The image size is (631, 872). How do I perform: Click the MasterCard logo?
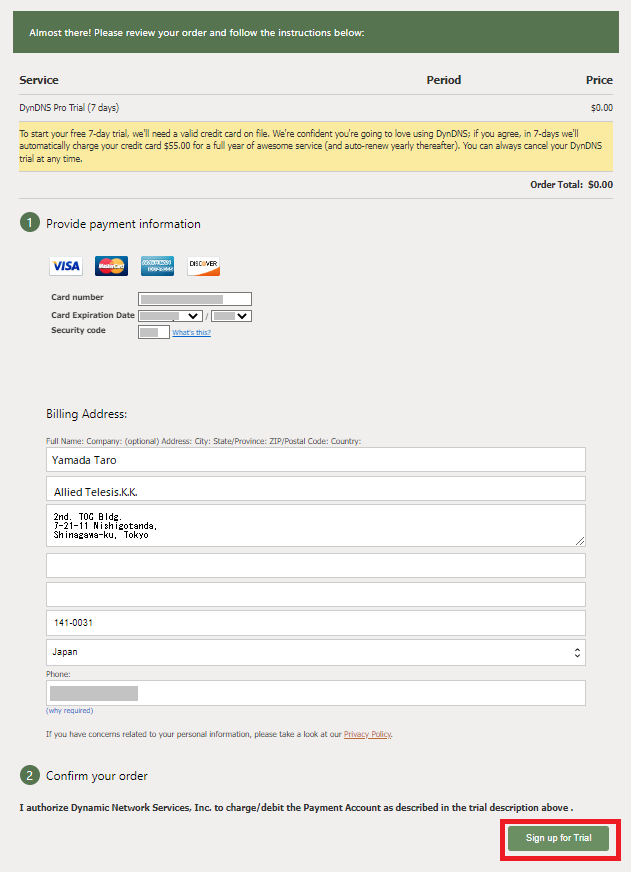tap(111, 266)
